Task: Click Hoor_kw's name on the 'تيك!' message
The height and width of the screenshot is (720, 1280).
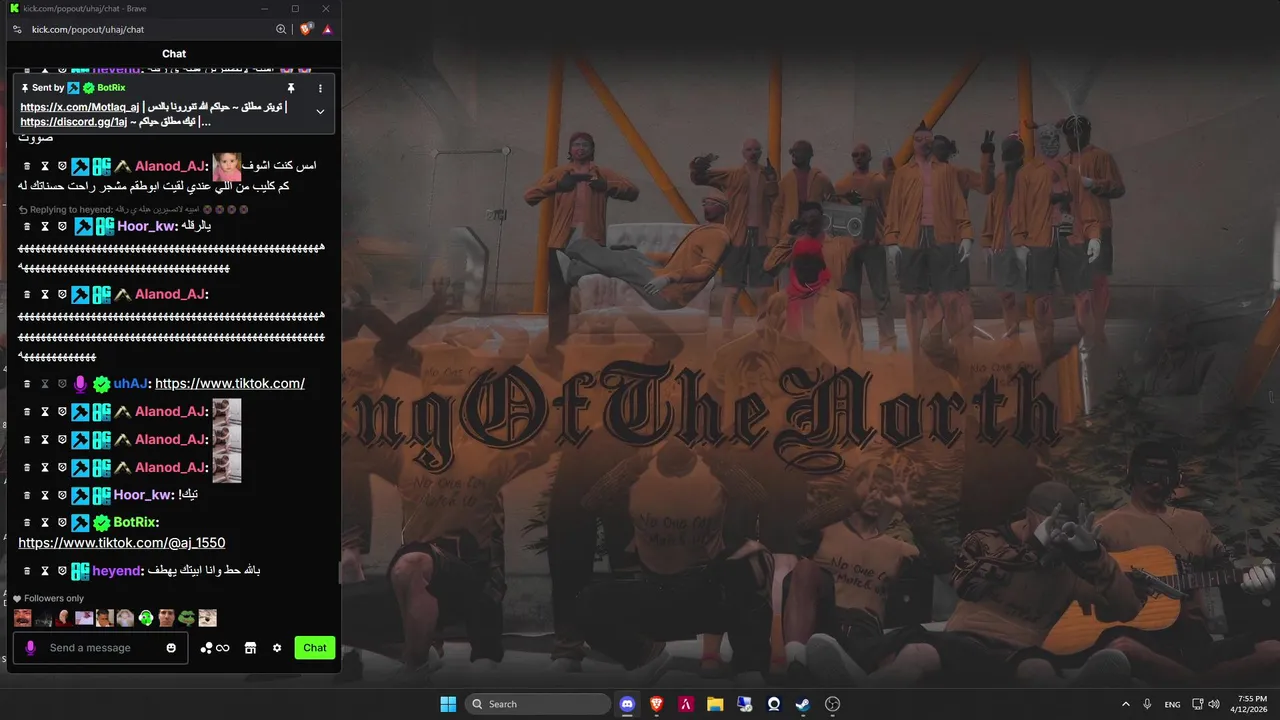Action: pos(142,495)
